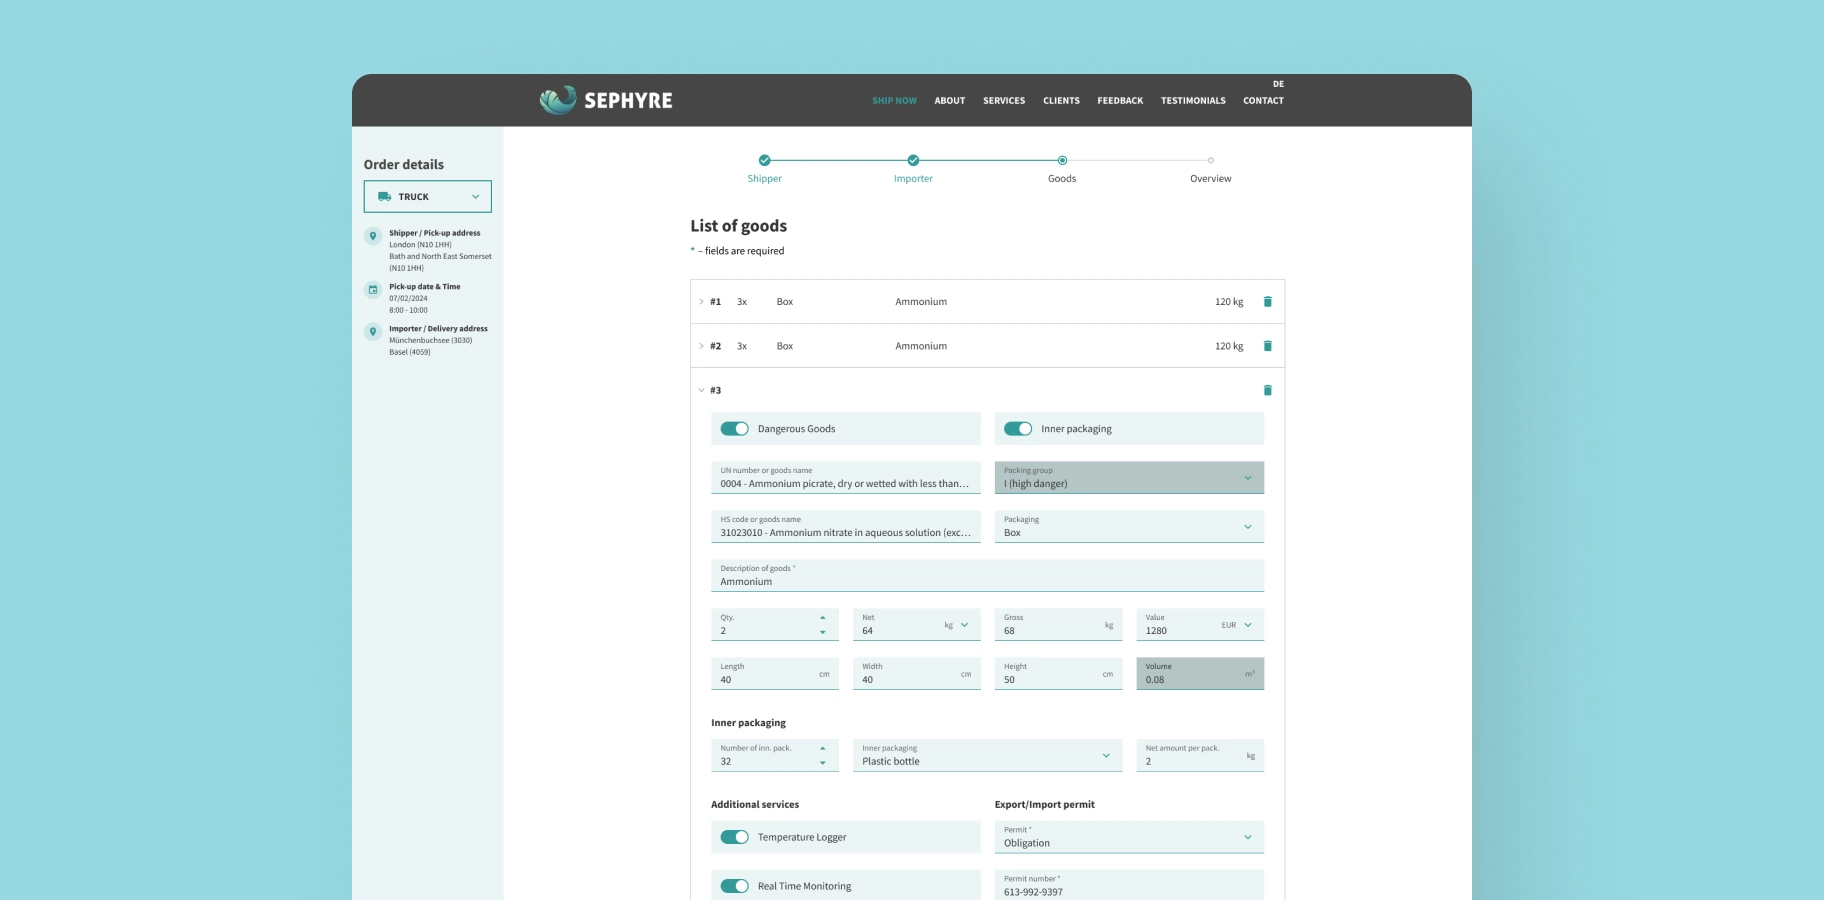Click the Height field
Screen dimensions: 1824x900
pyautogui.click(x=1058, y=674)
